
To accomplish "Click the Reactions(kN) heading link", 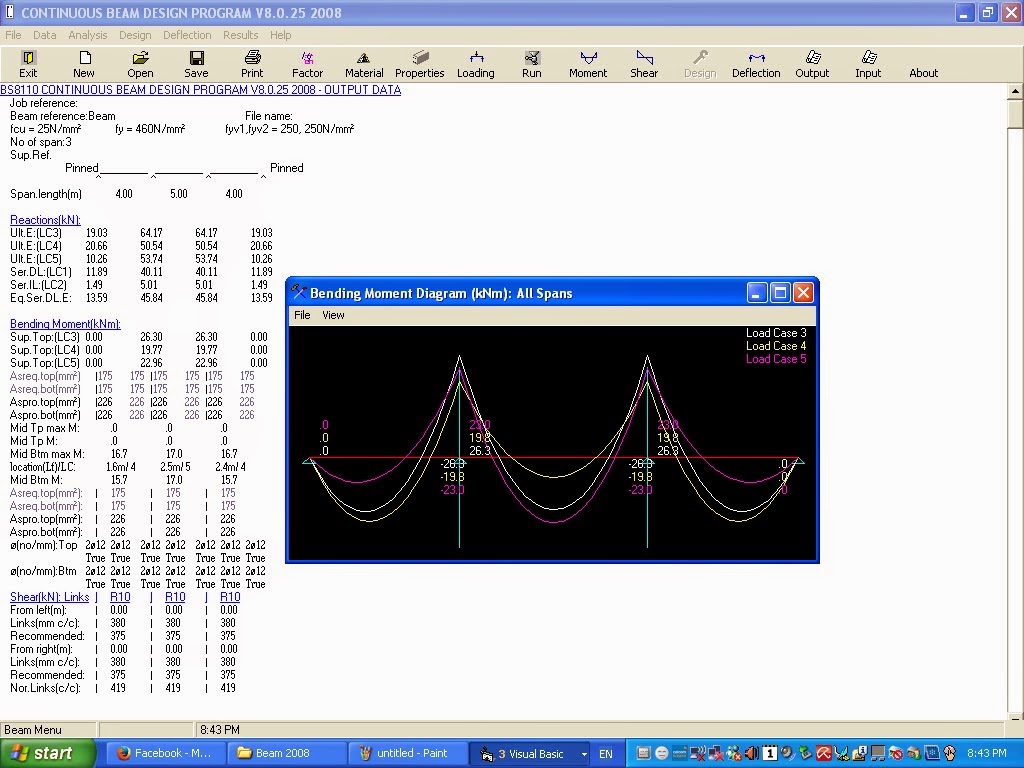I will [x=45, y=220].
